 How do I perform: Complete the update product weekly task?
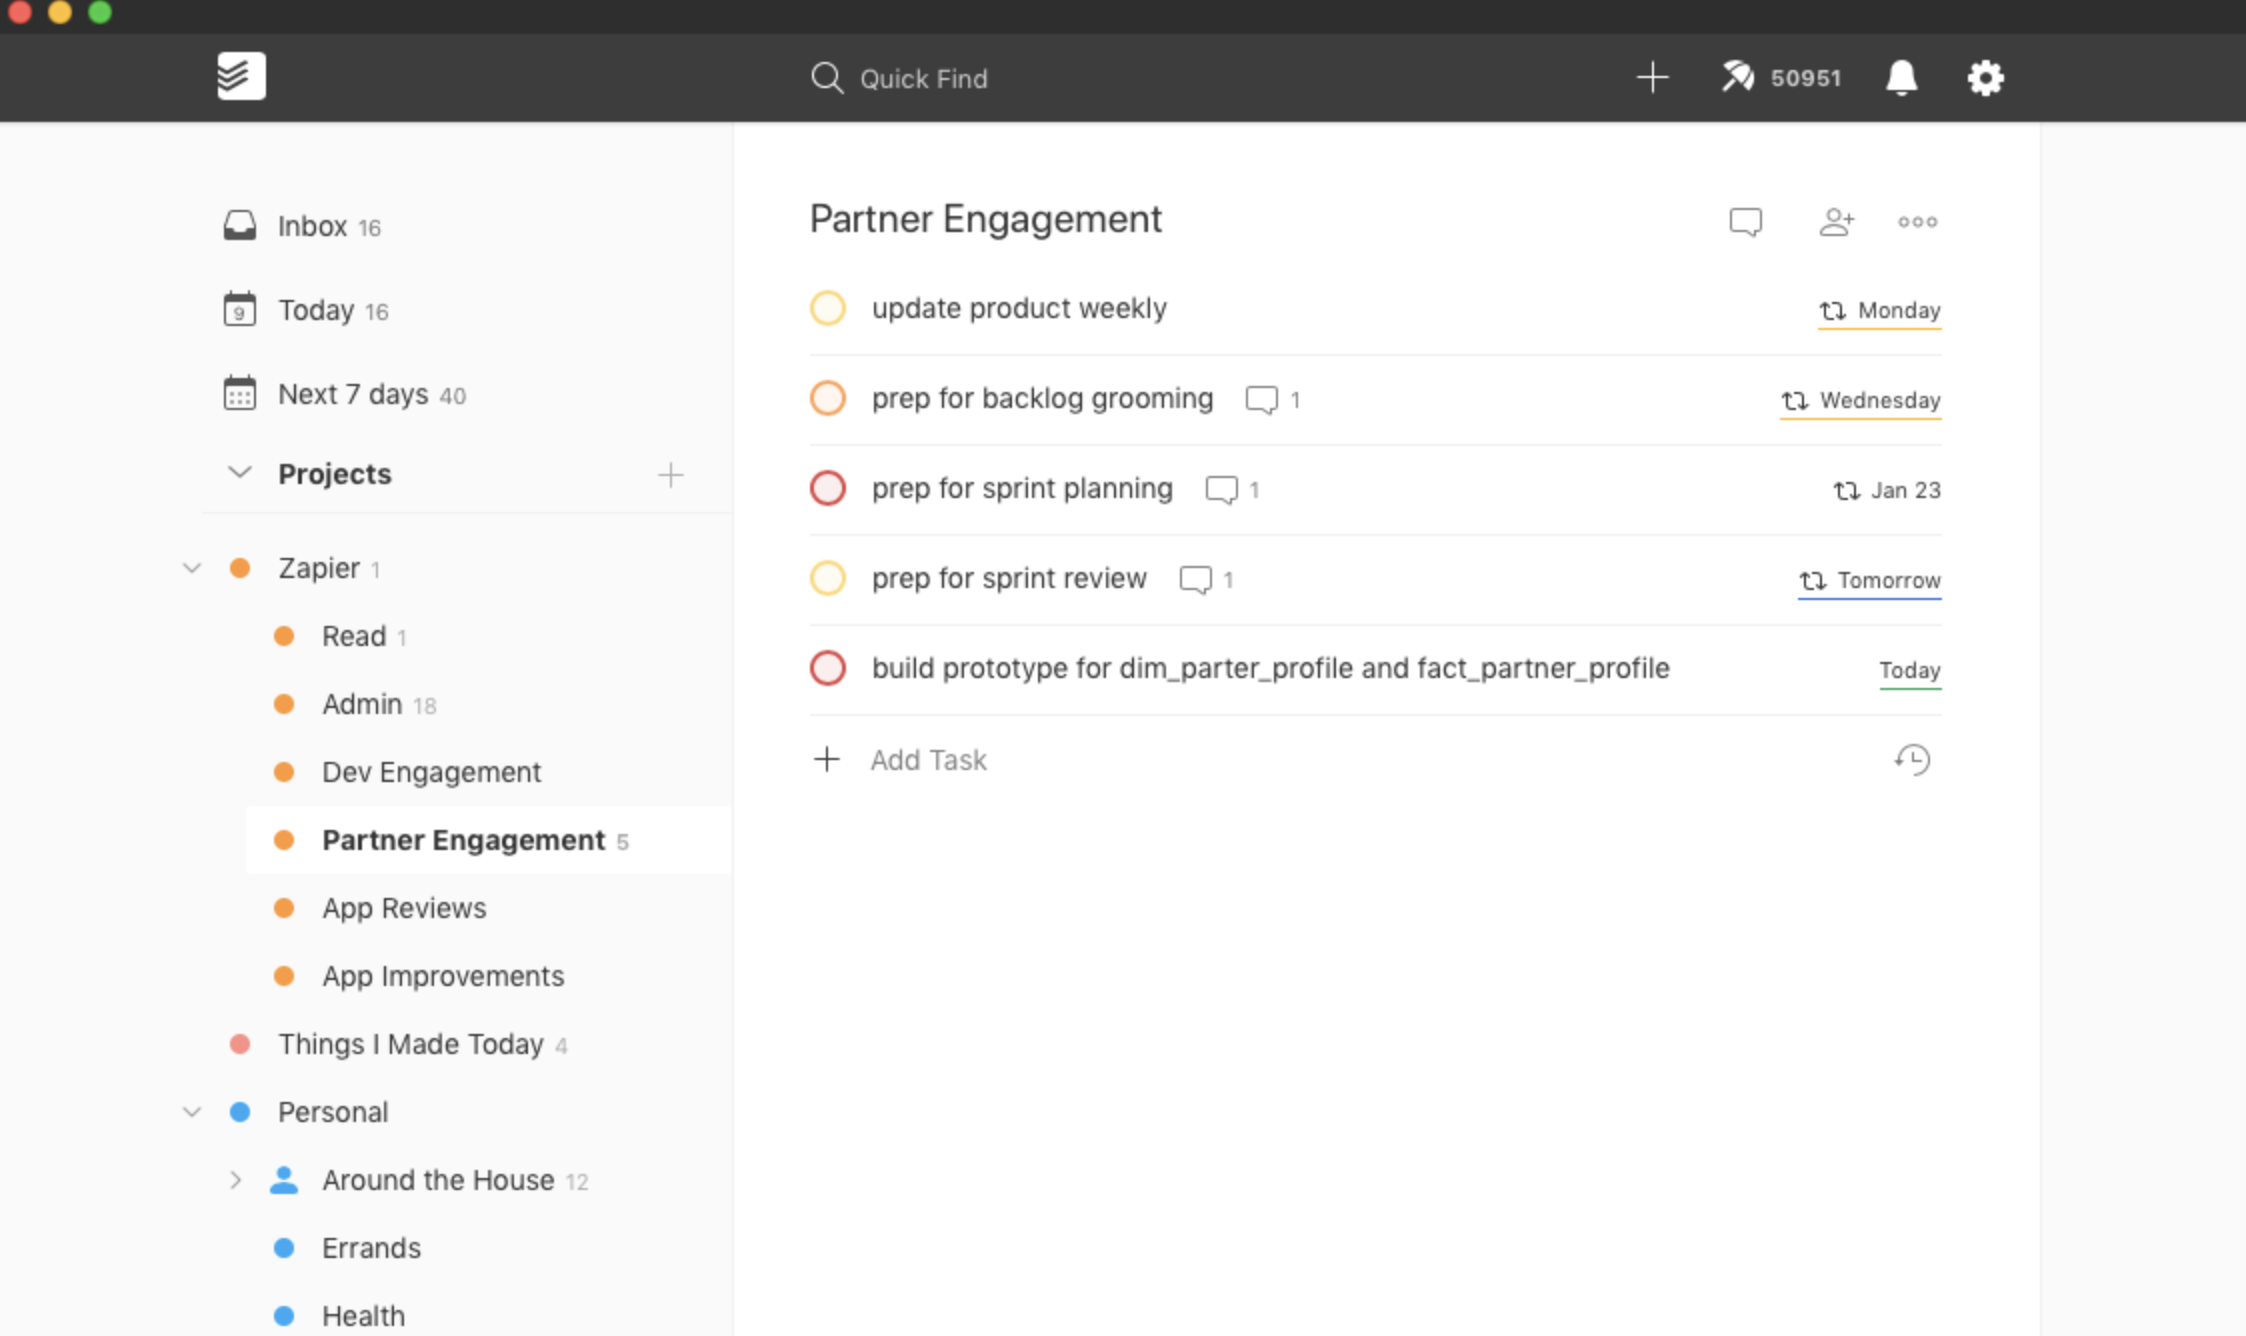pos(828,308)
